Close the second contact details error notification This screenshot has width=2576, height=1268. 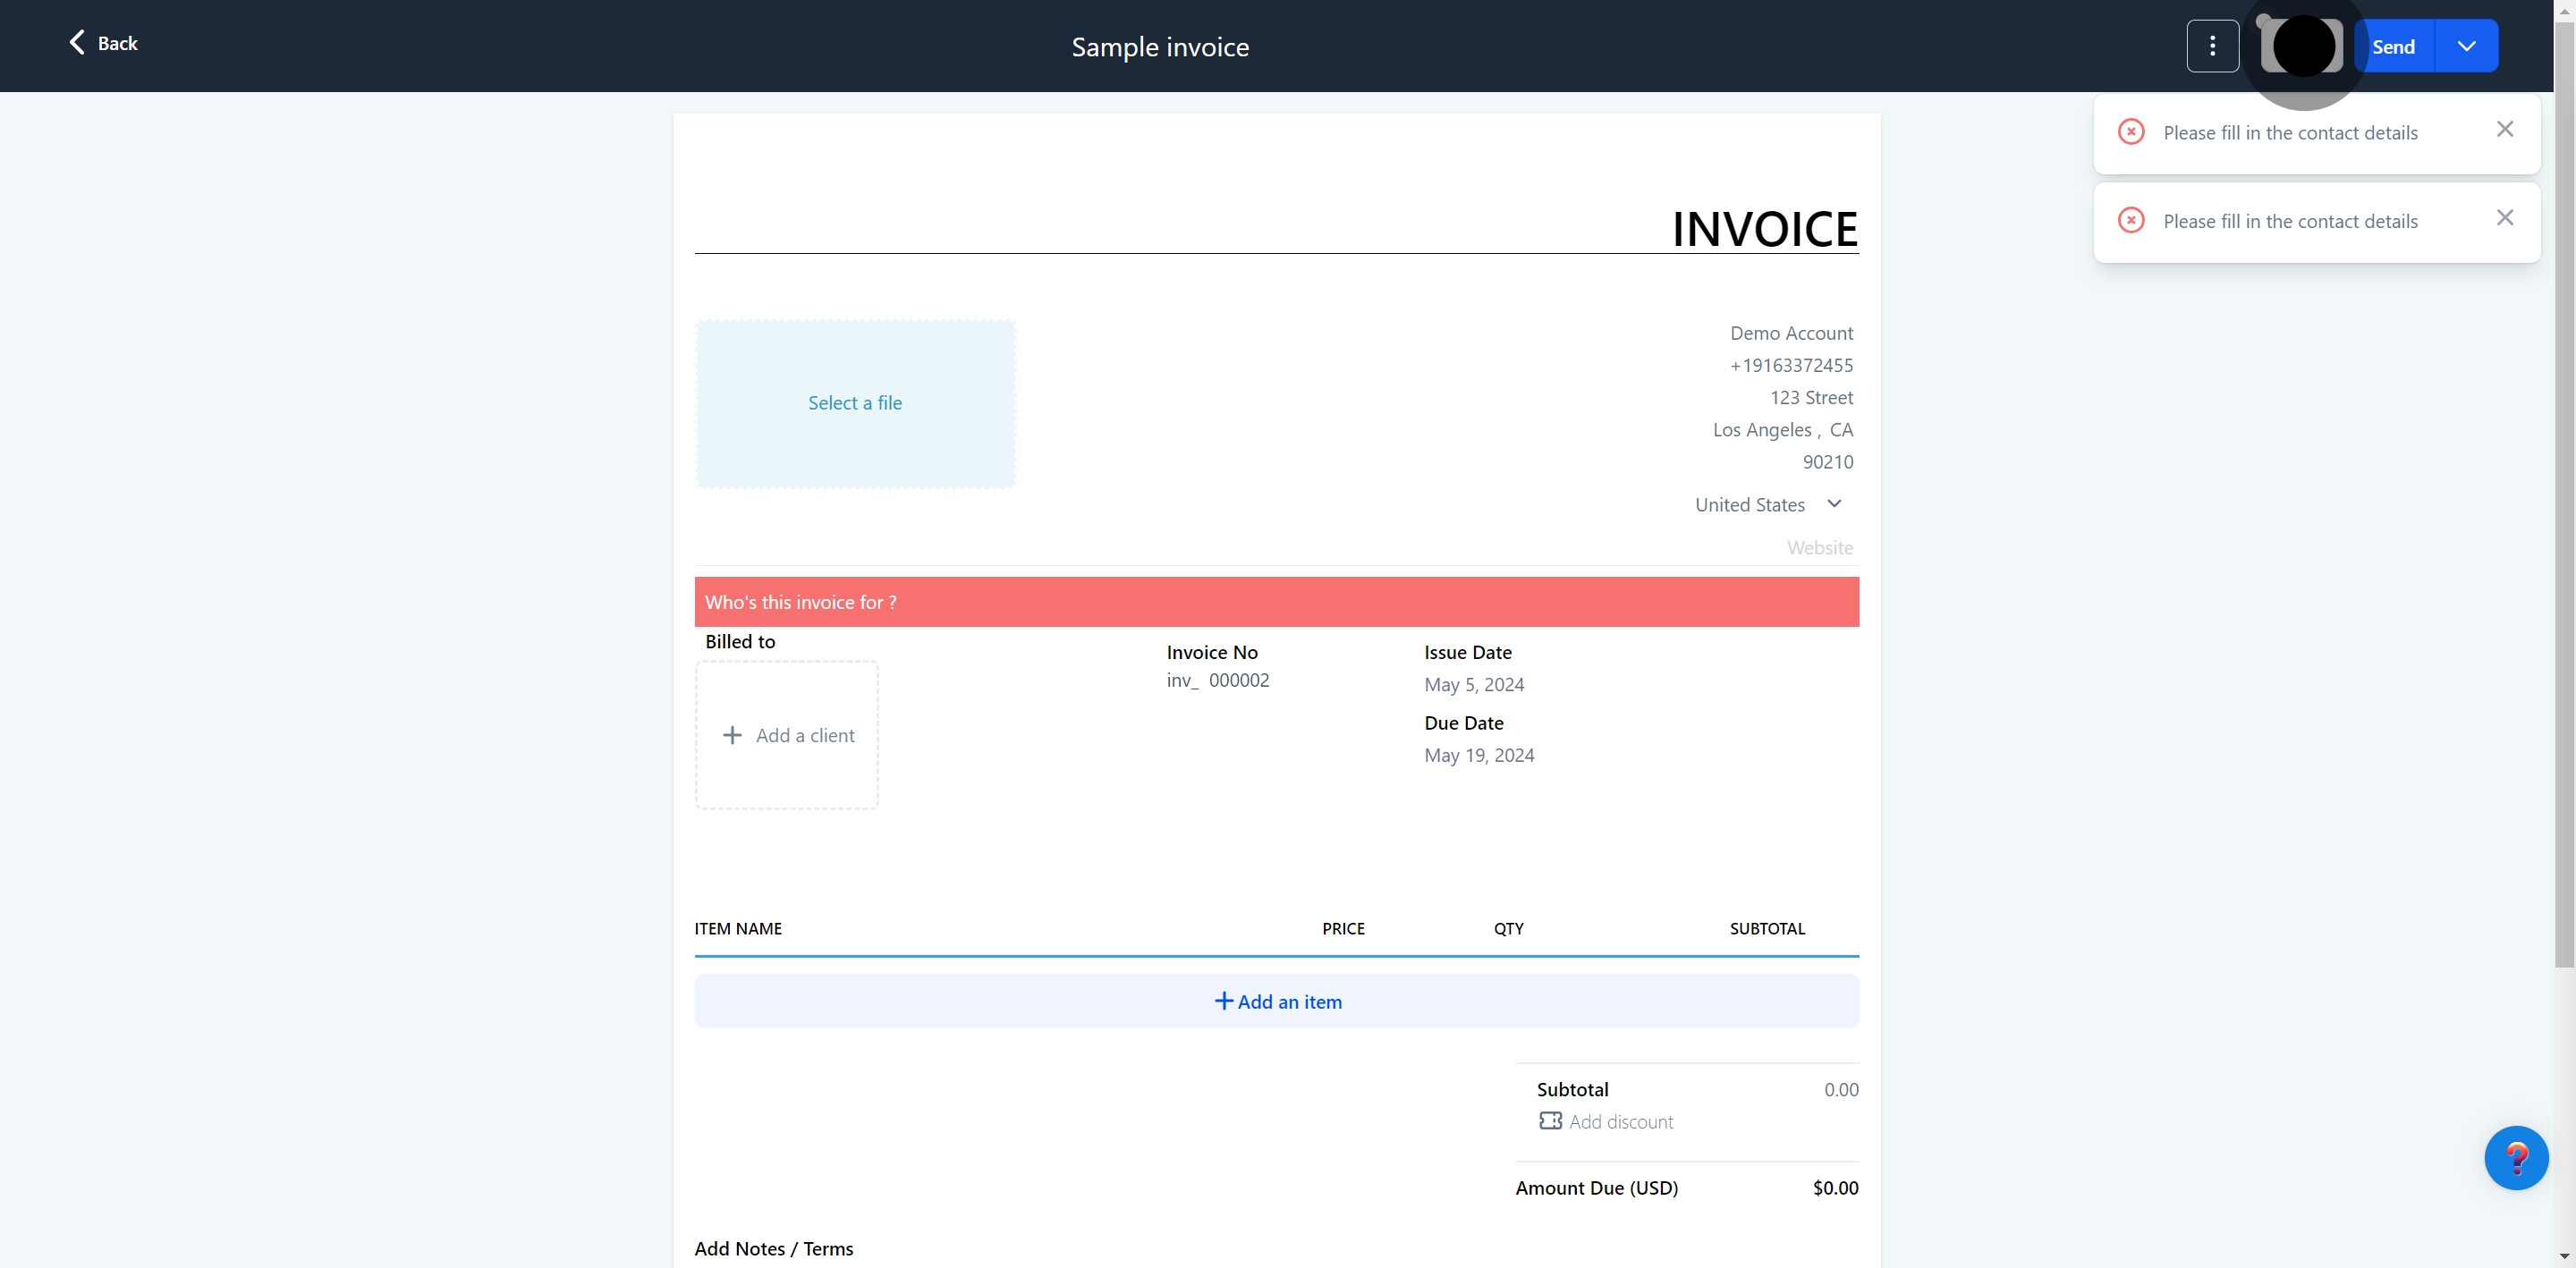pos(2504,218)
